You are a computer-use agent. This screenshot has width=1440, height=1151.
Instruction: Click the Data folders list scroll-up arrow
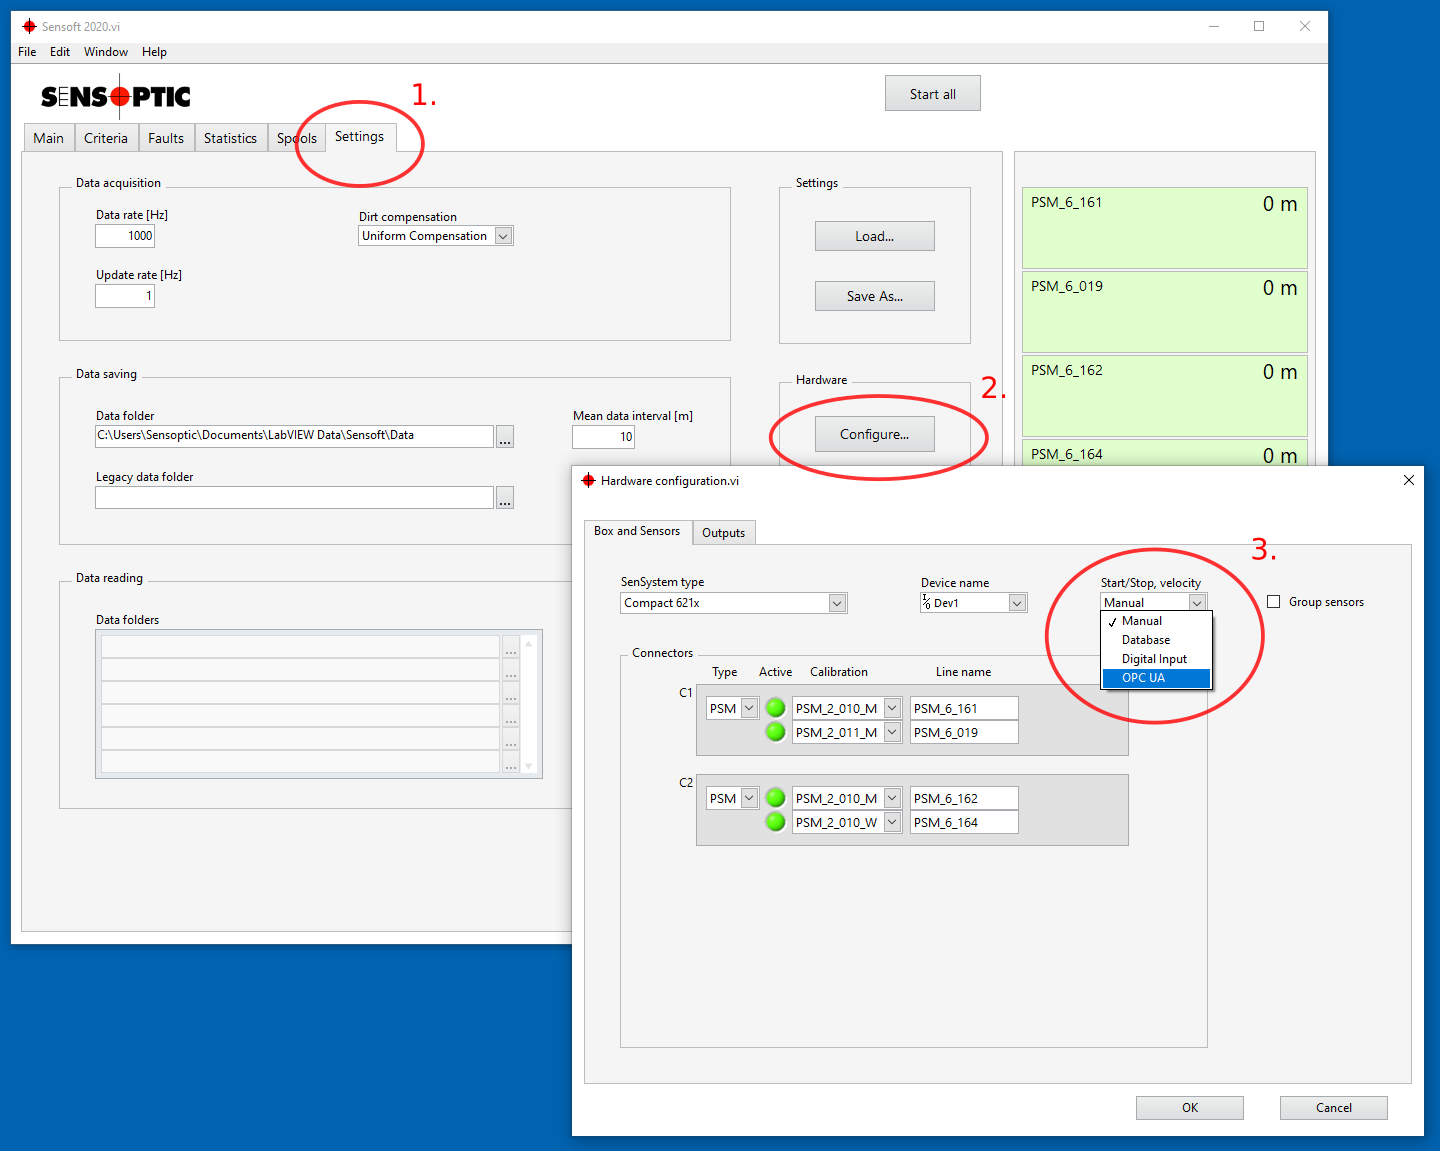click(529, 643)
